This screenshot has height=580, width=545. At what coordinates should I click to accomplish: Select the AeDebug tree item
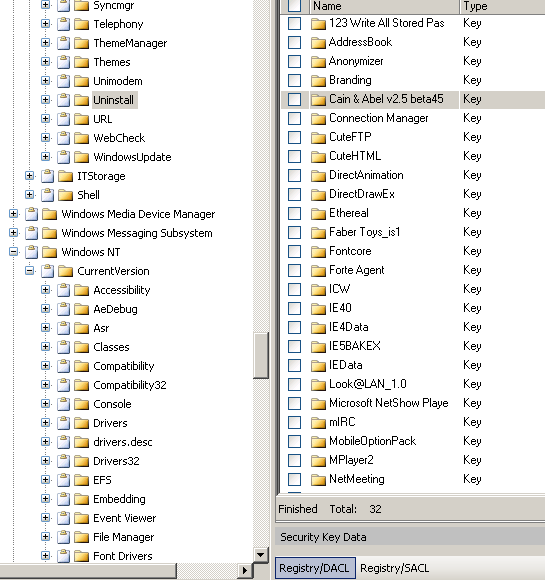tap(115, 309)
